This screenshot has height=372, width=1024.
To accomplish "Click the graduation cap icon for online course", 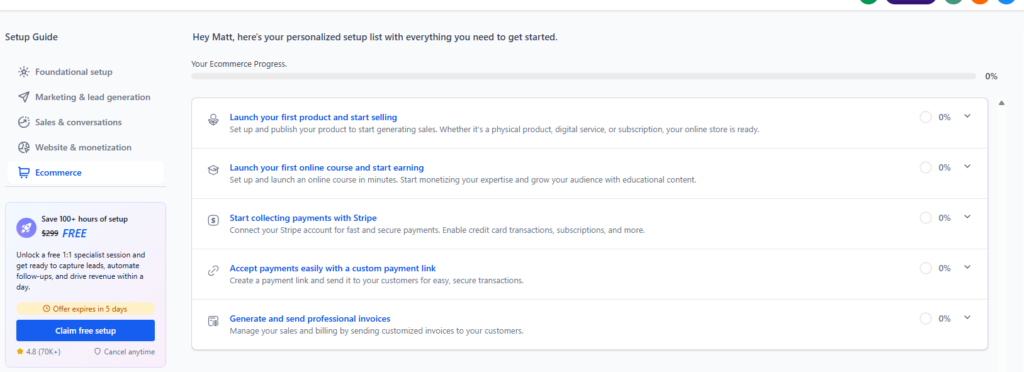I will point(213,170).
